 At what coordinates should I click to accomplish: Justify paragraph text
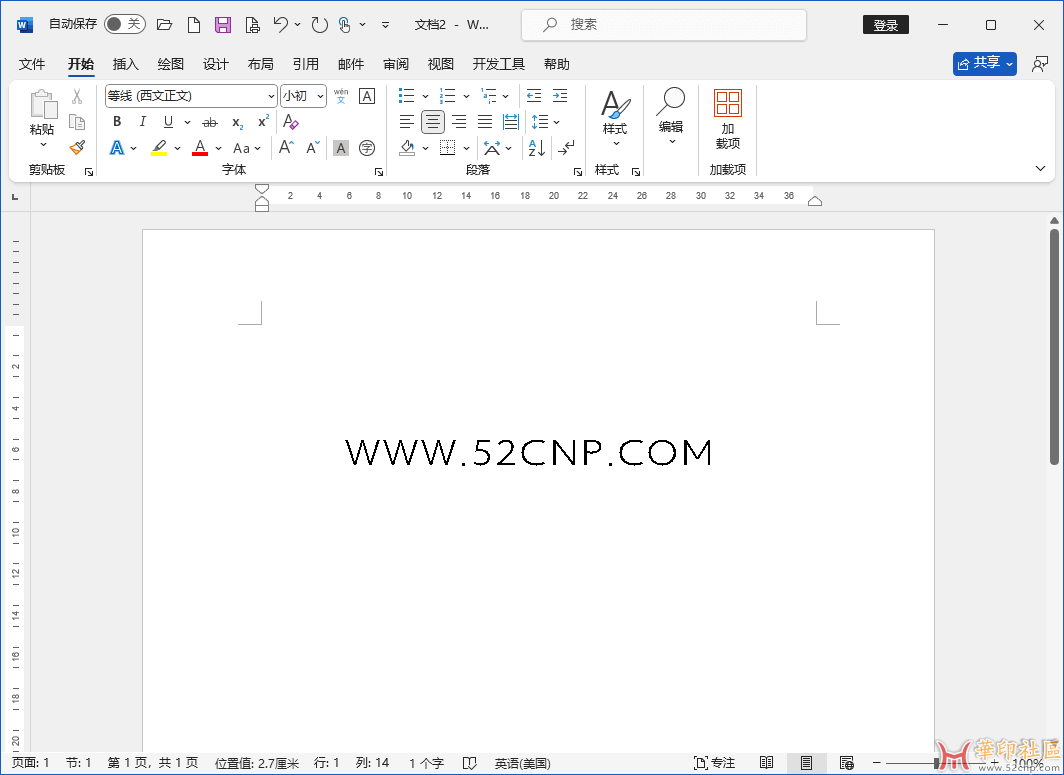[484, 122]
